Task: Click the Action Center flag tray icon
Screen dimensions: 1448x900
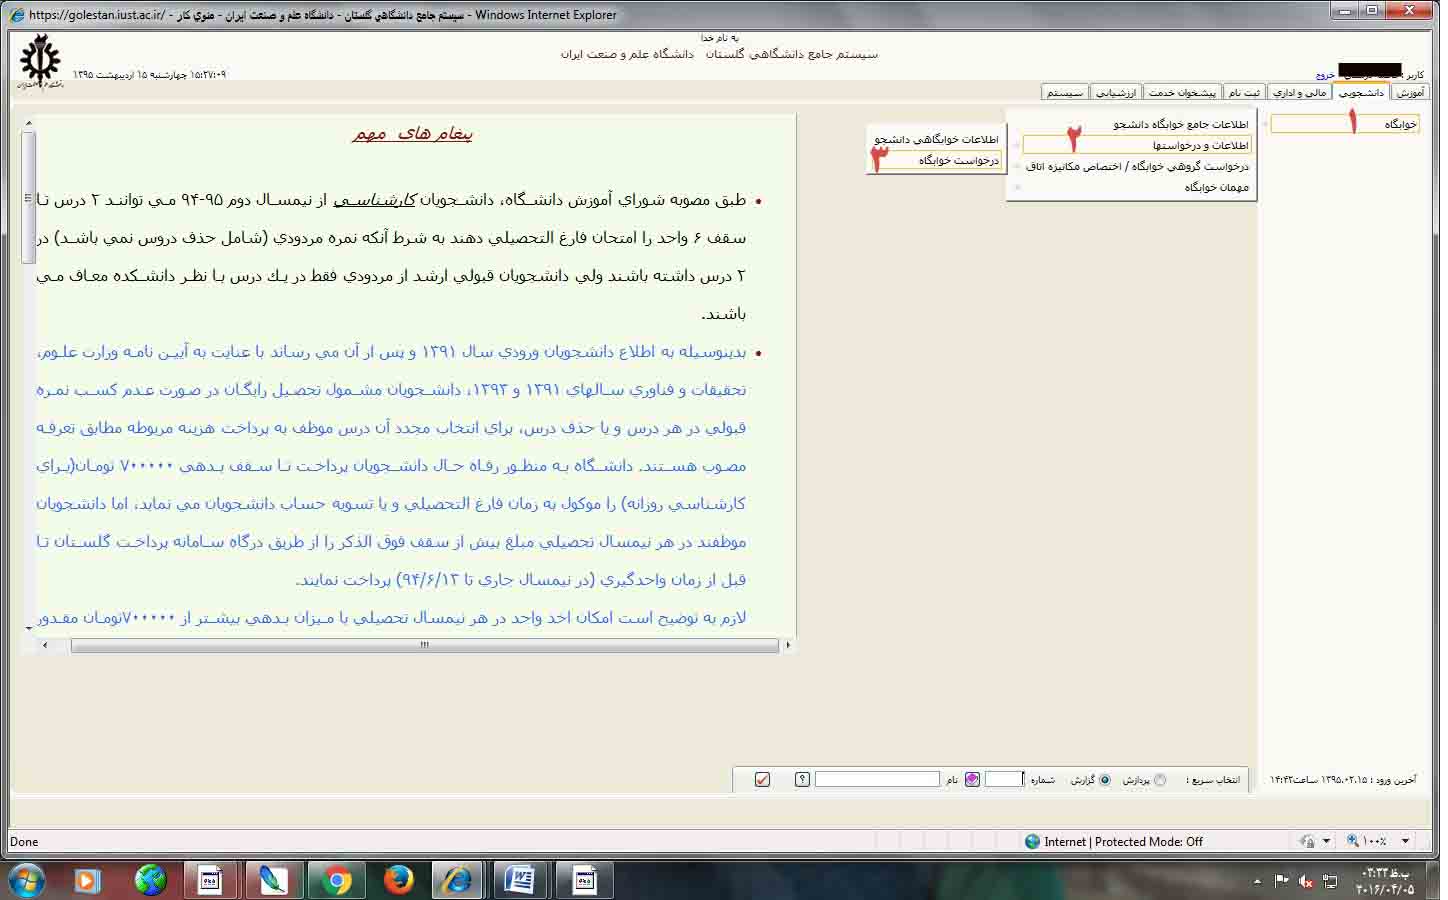Action: (x=1282, y=881)
